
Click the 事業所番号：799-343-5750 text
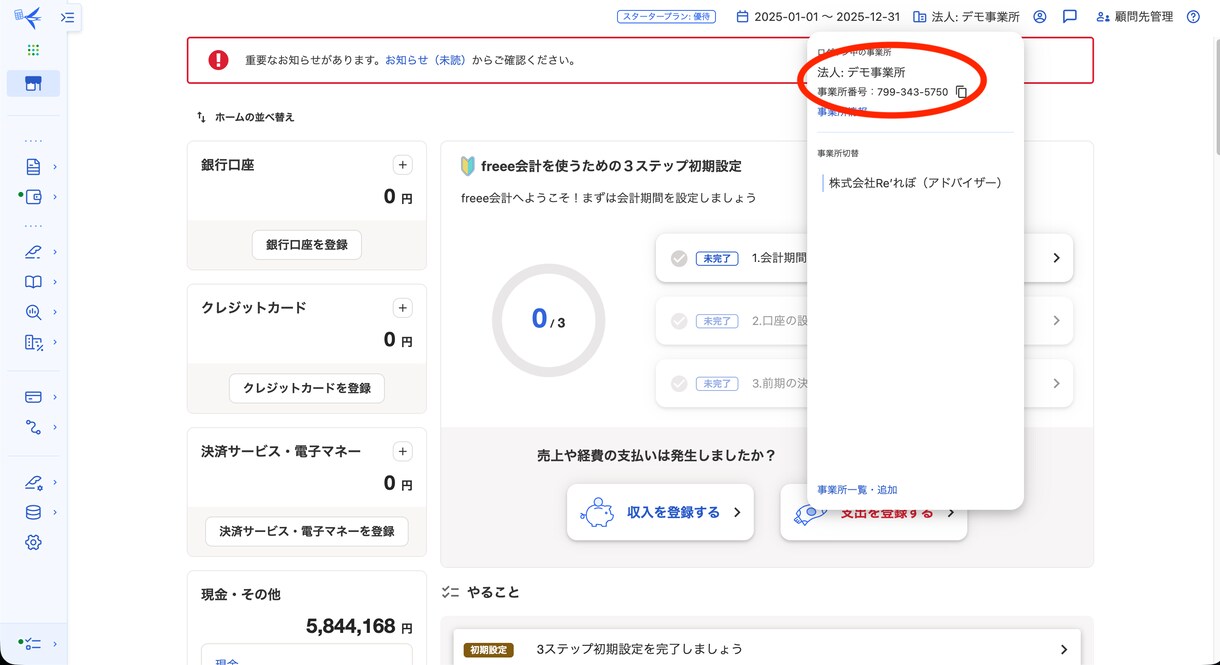tap(882, 92)
